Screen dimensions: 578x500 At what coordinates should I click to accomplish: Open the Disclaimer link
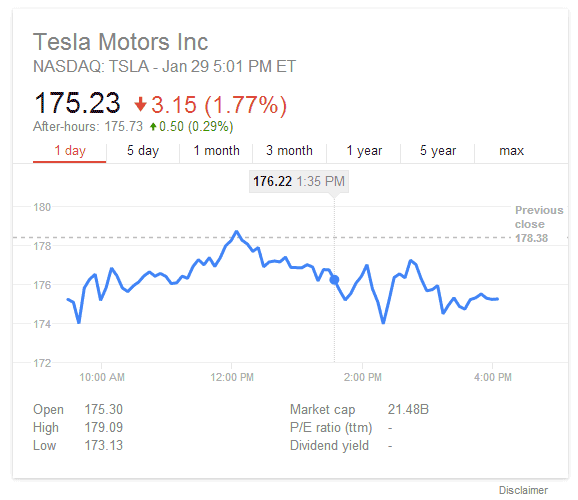pos(523,490)
